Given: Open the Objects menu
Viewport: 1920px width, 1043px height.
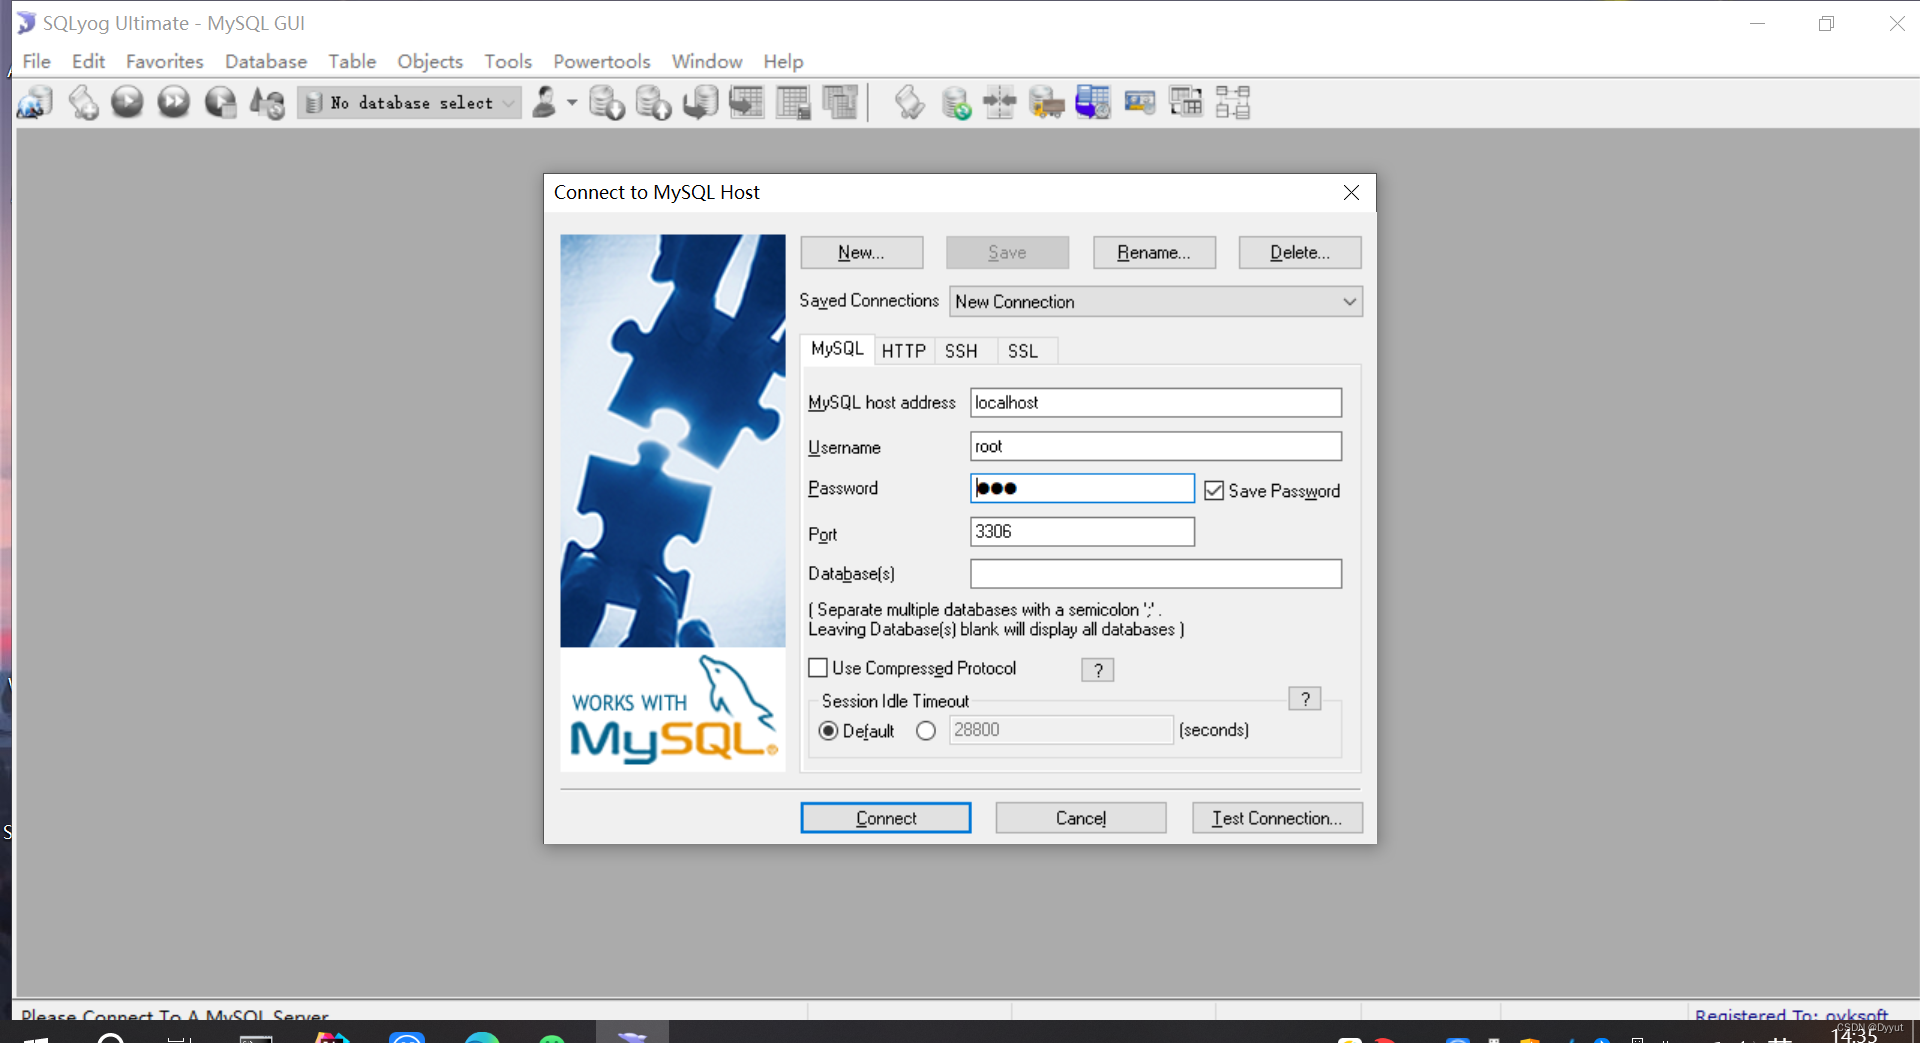Looking at the screenshot, I should click(x=430, y=61).
